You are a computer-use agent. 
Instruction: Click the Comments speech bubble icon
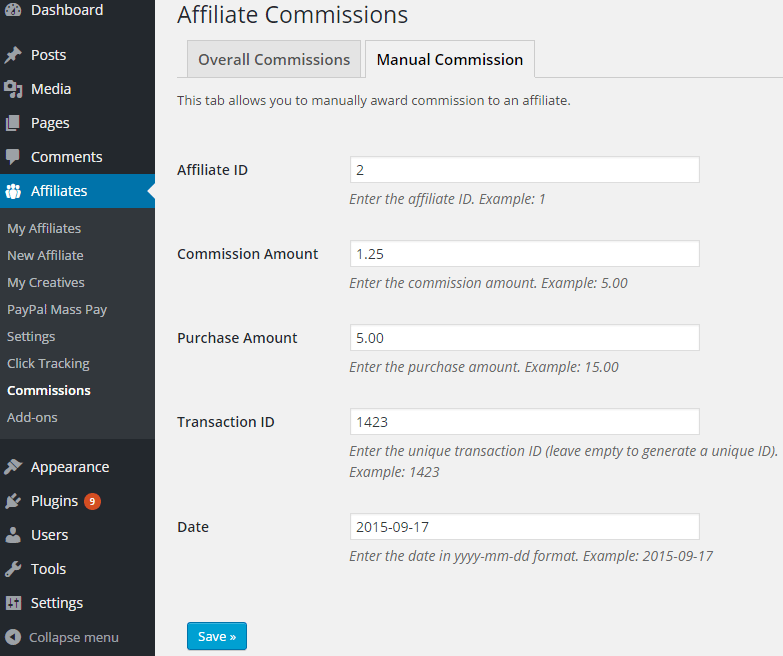coord(13,157)
